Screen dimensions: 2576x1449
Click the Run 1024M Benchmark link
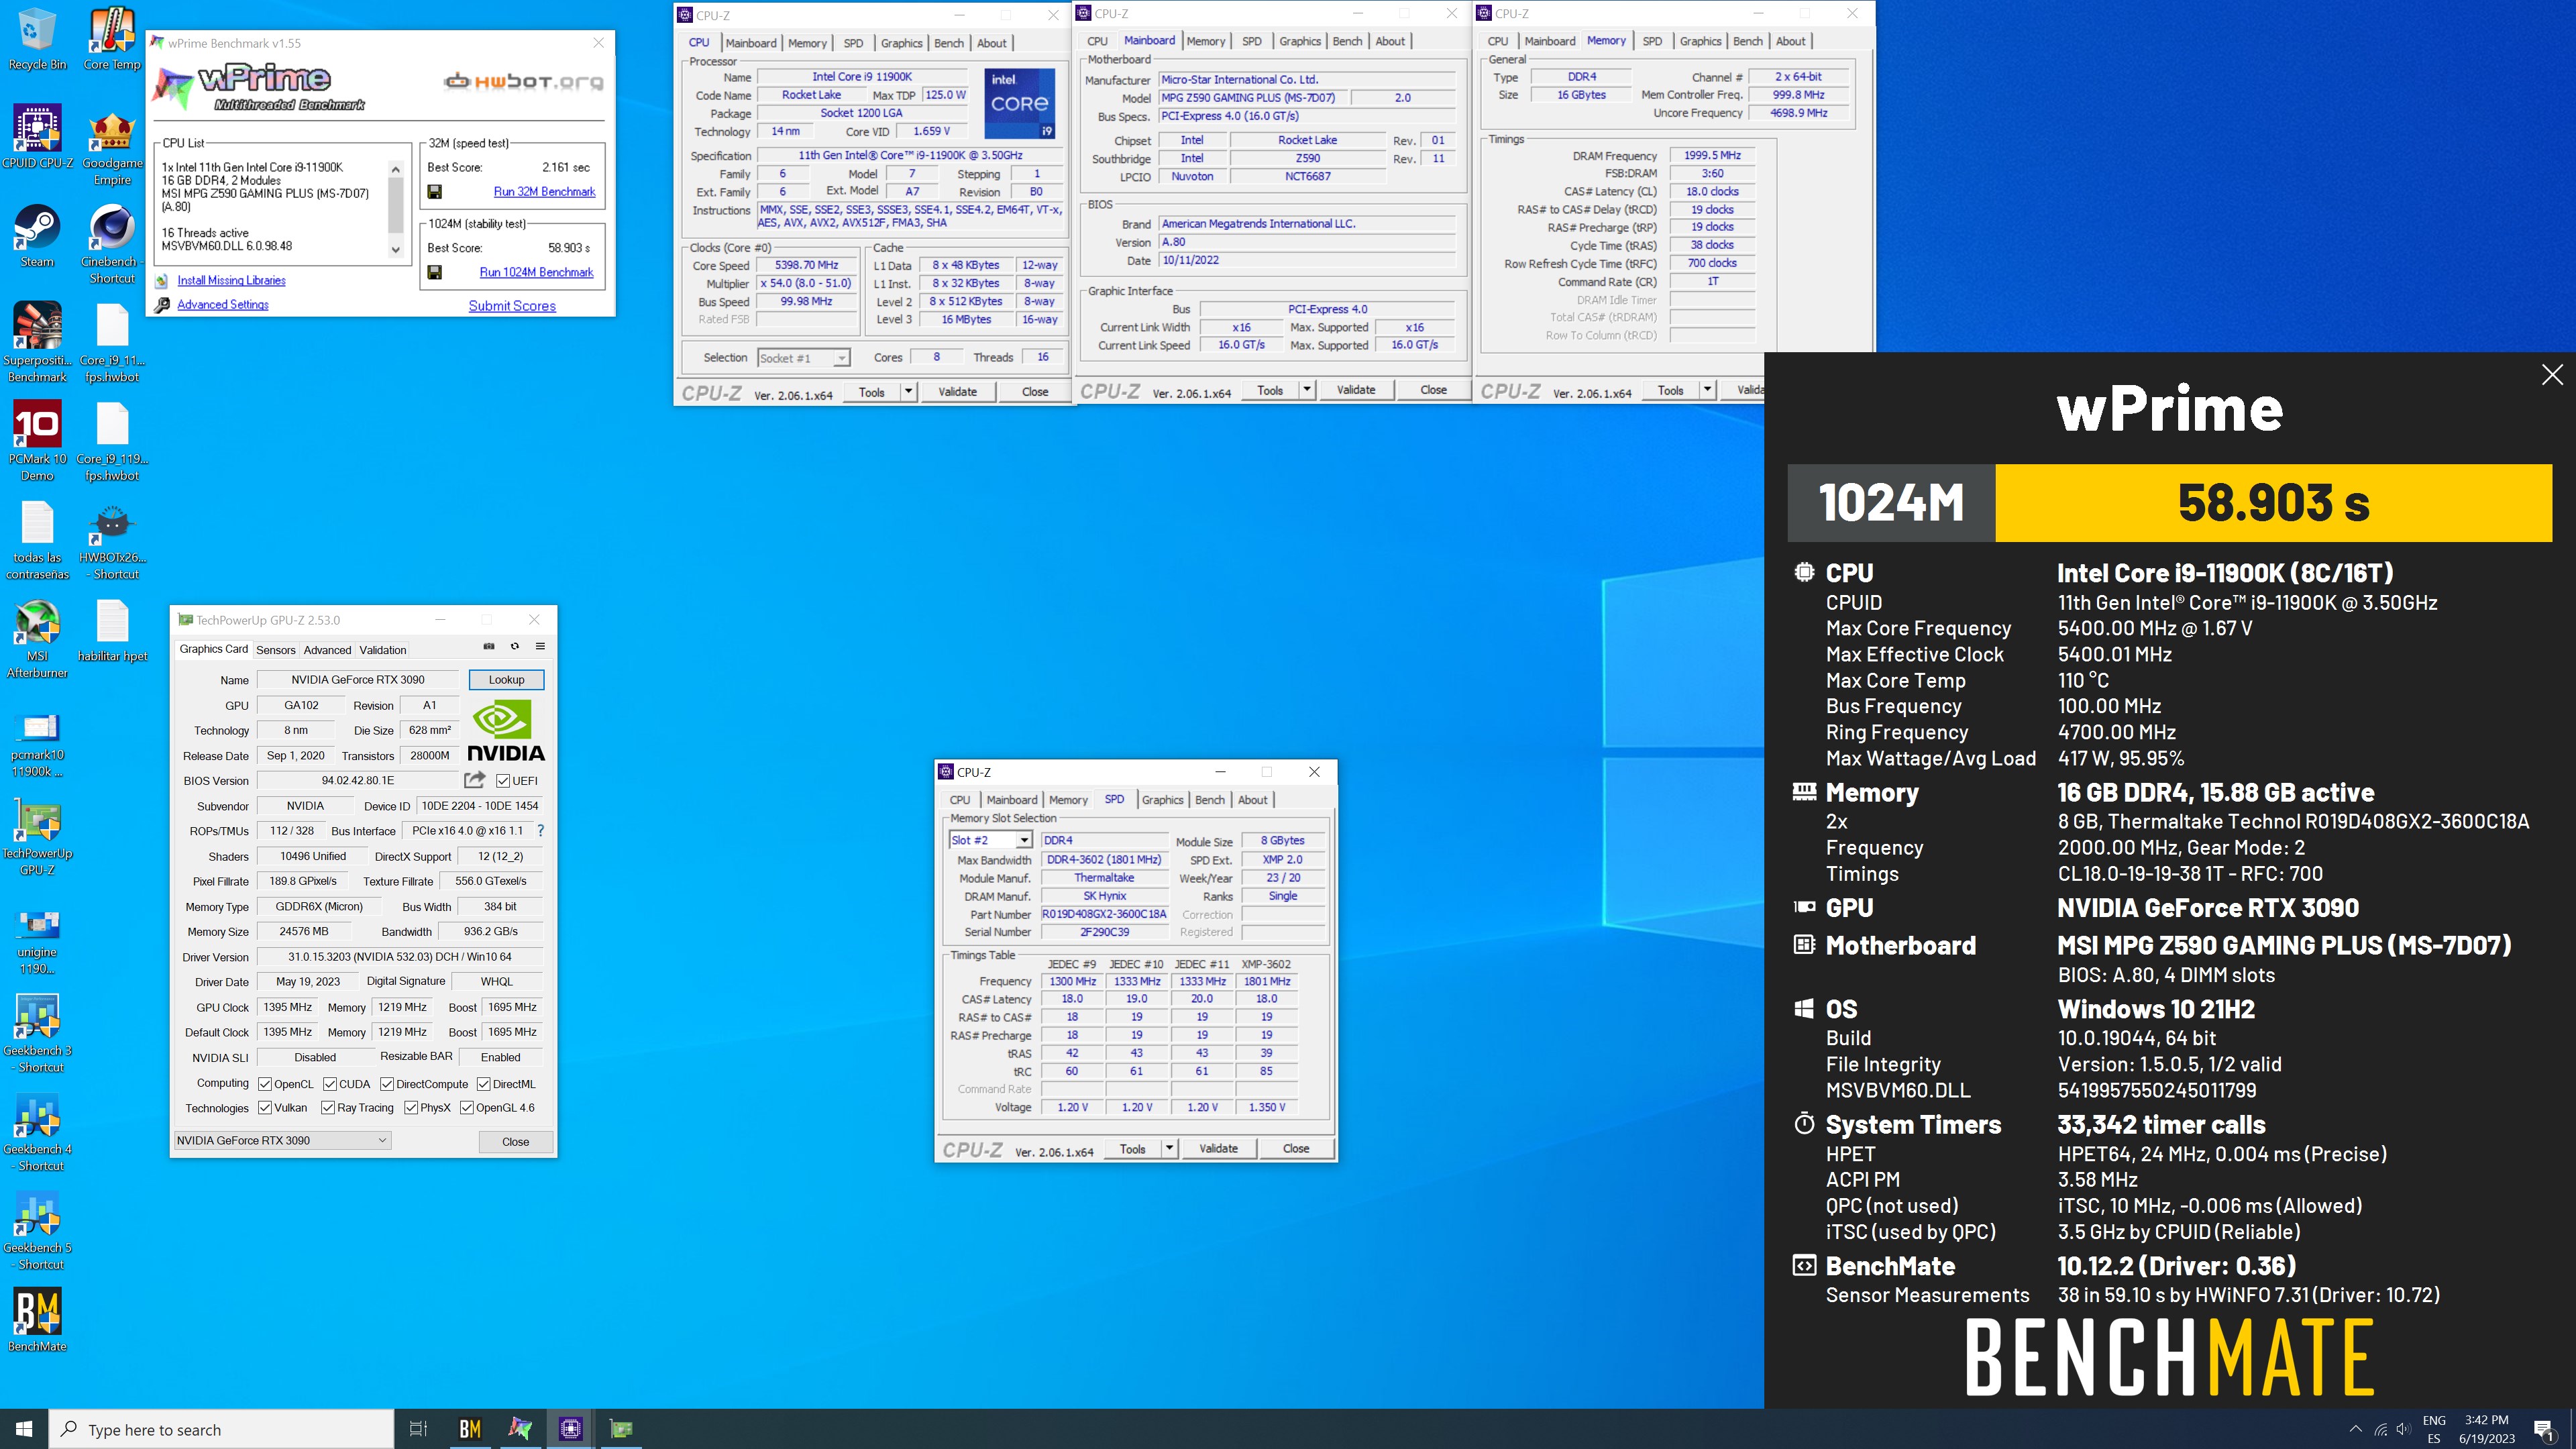tap(536, 272)
